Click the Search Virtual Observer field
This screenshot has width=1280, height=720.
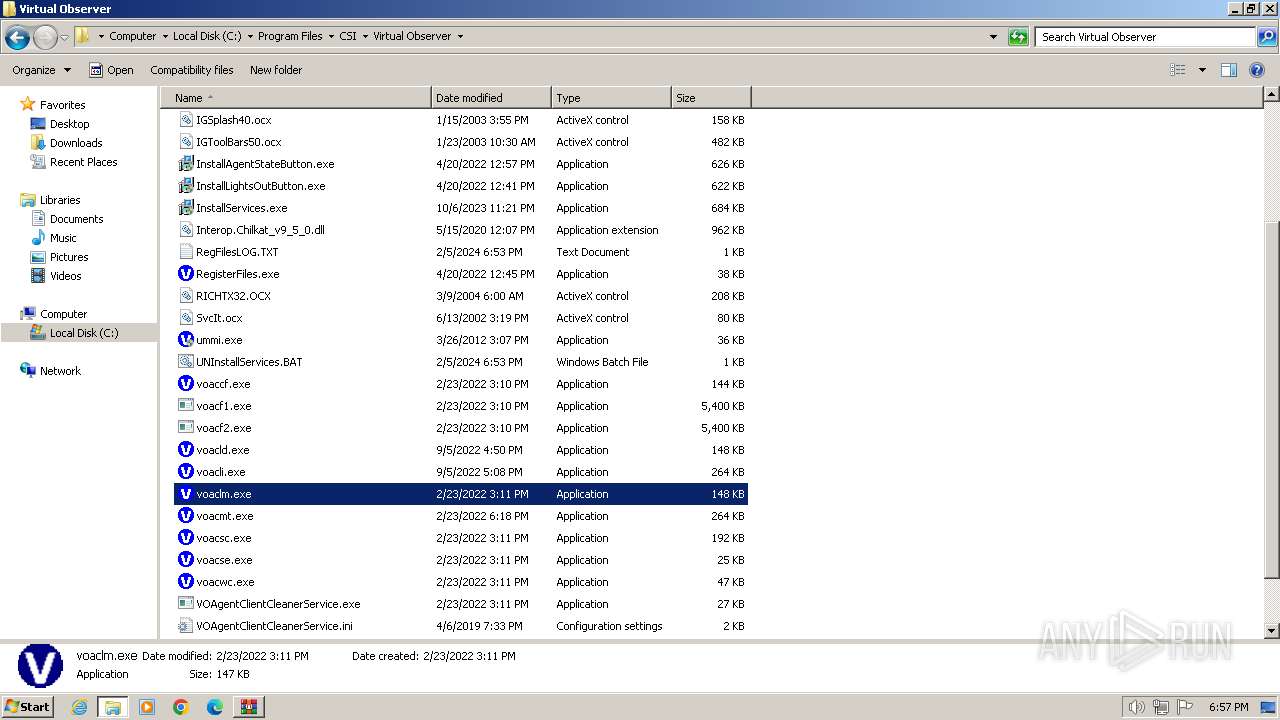pyautogui.click(x=1145, y=37)
